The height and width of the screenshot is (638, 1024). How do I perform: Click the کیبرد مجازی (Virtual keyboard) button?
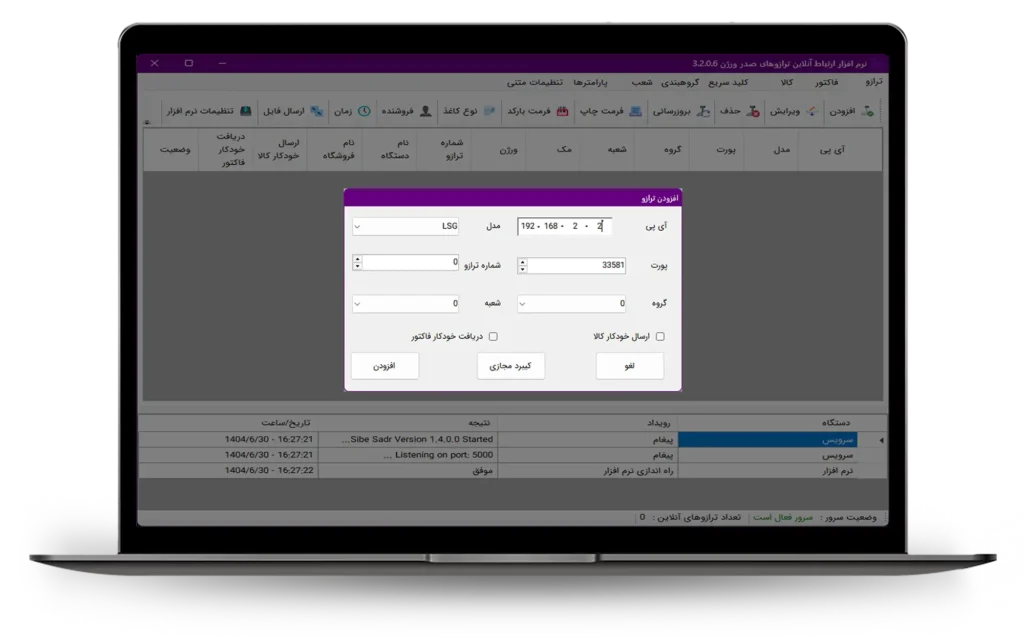point(511,367)
